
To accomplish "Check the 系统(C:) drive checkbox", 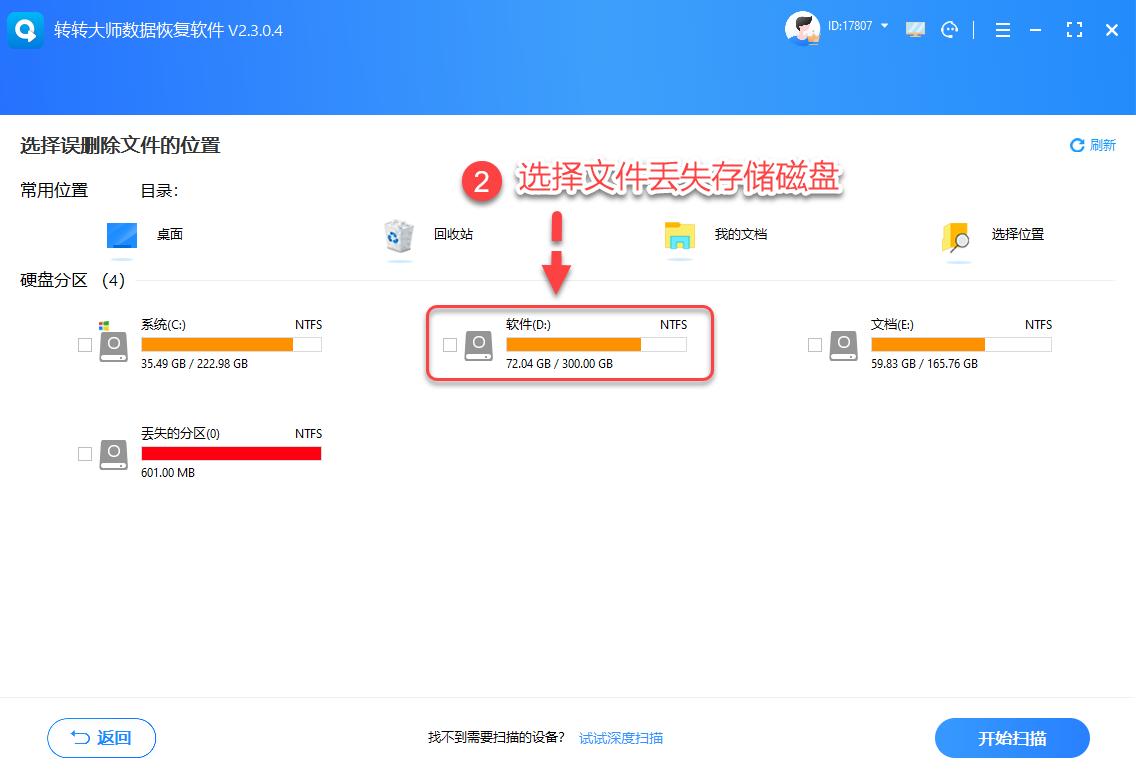I will pyautogui.click(x=85, y=345).
